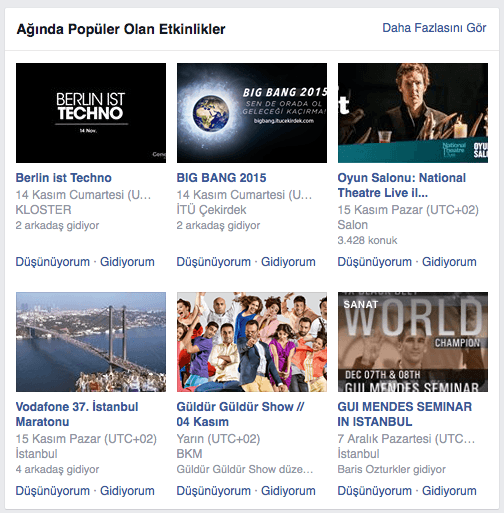Open the Güldür Güldür Show cast photo
Viewport: 504px width, 513px height.
point(252,342)
